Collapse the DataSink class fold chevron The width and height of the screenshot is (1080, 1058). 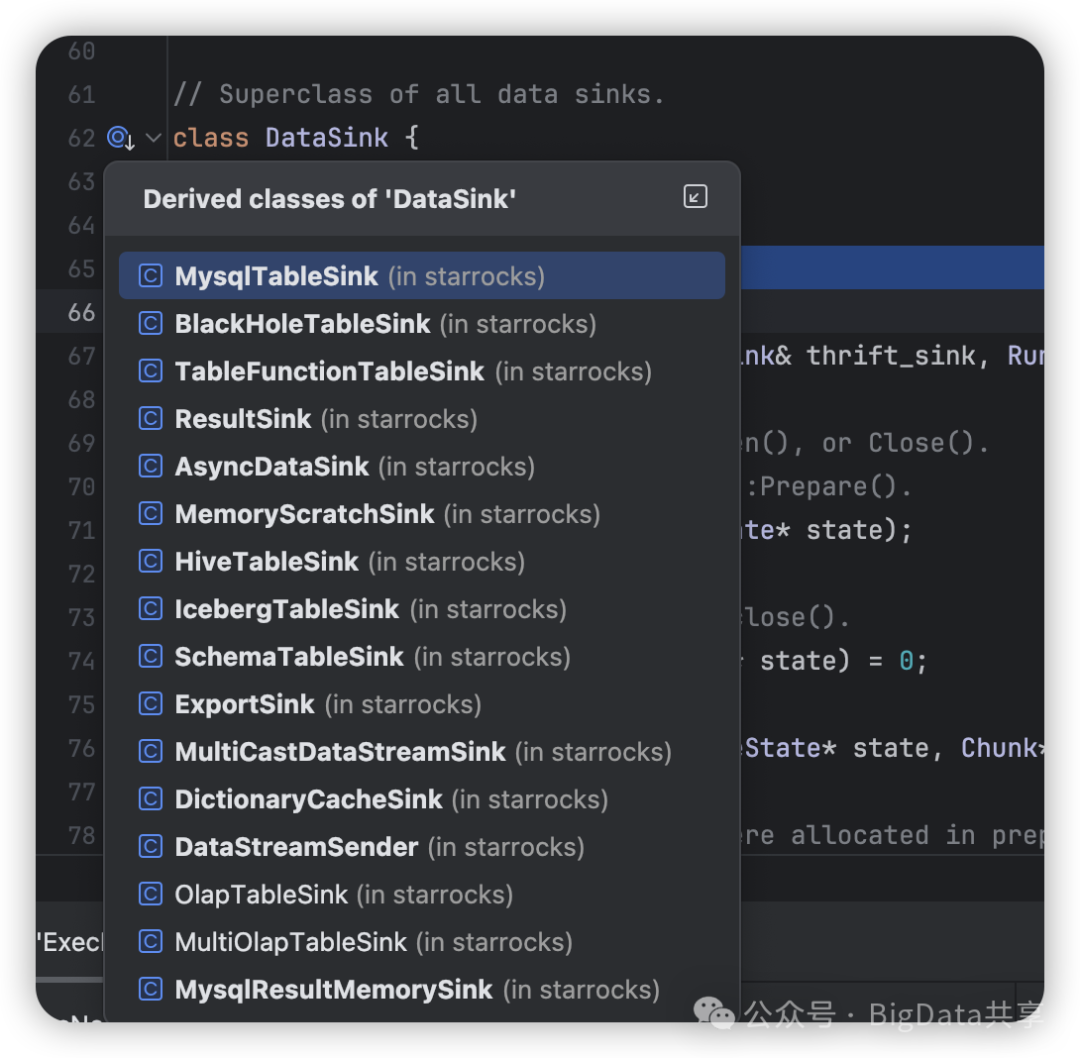[x=154, y=138]
